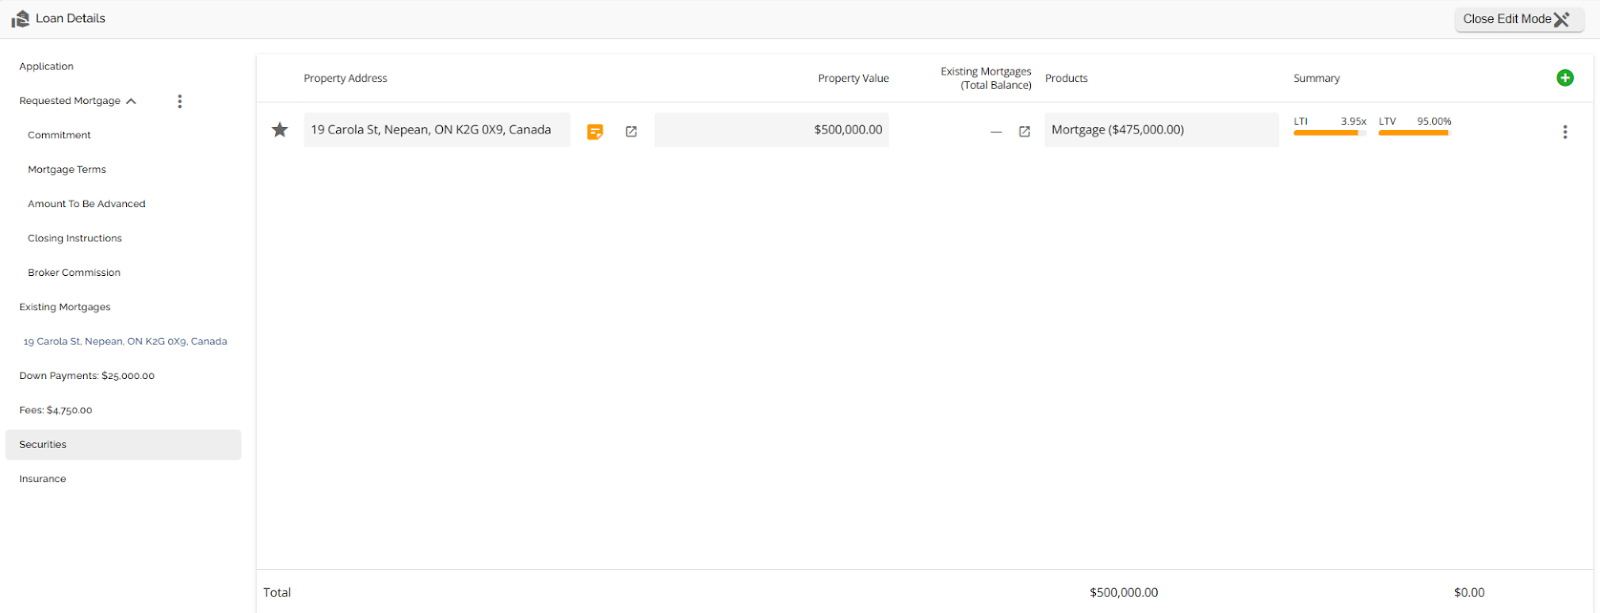Open Requested Mortgage three-dot options menu

click(x=180, y=101)
